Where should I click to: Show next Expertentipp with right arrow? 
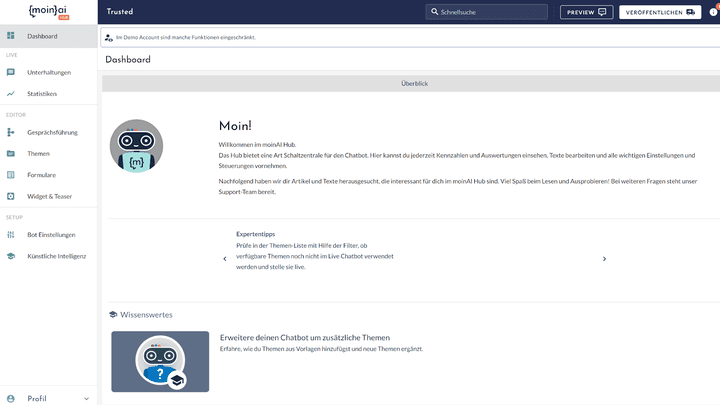[x=604, y=259]
